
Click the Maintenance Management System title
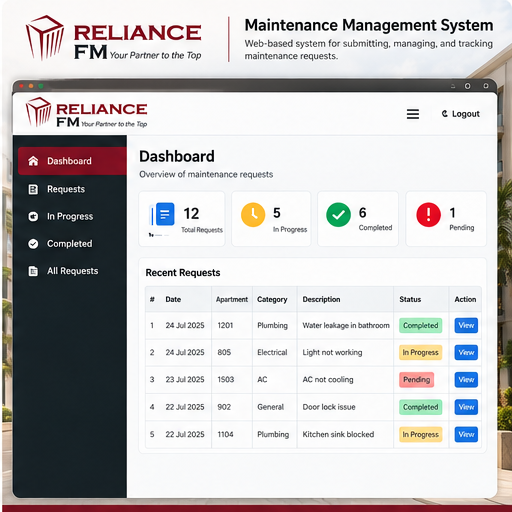coord(369,25)
